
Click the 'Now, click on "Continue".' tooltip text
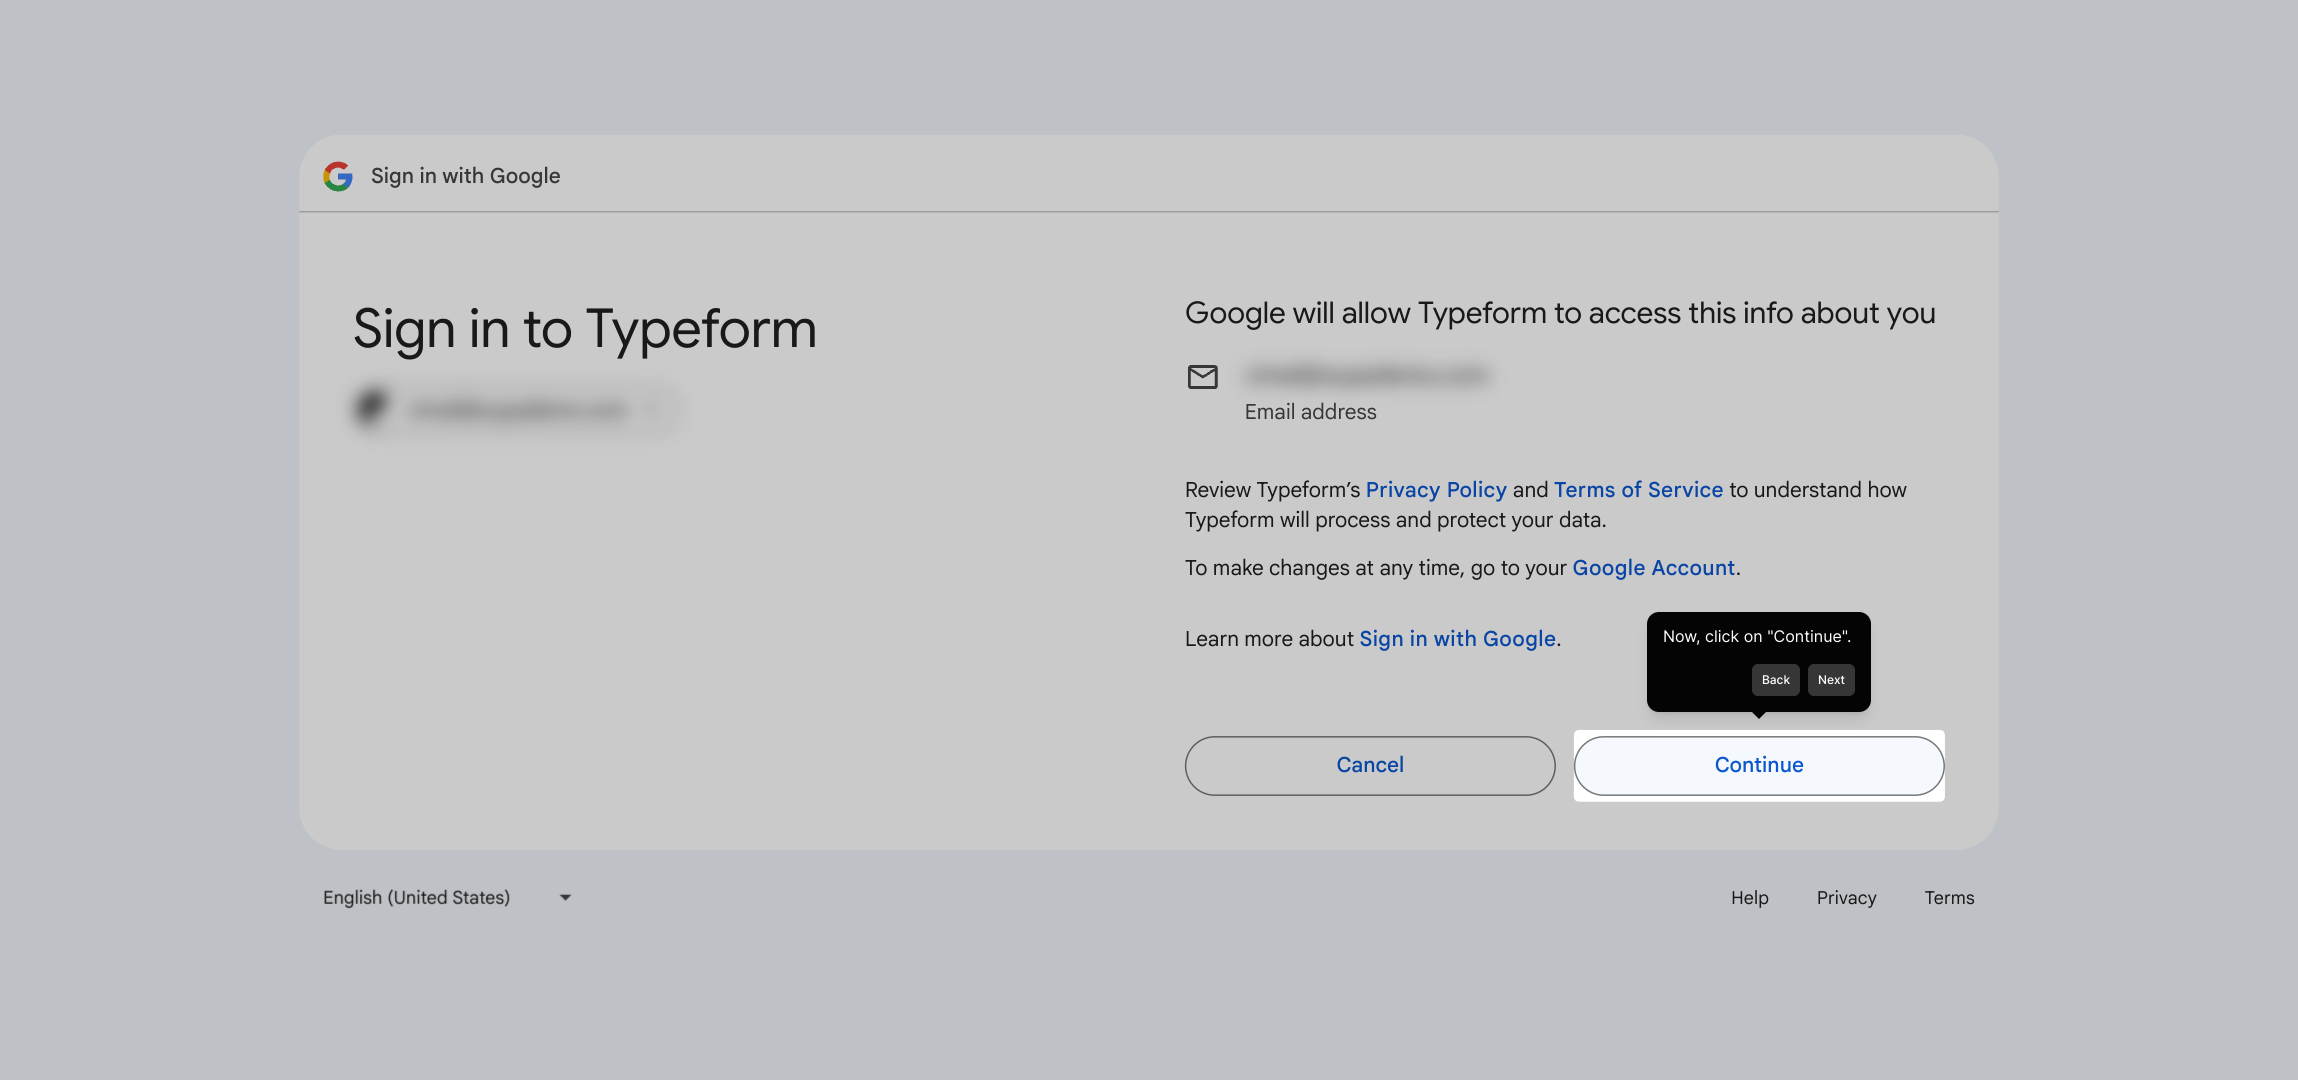coord(1757,636)
